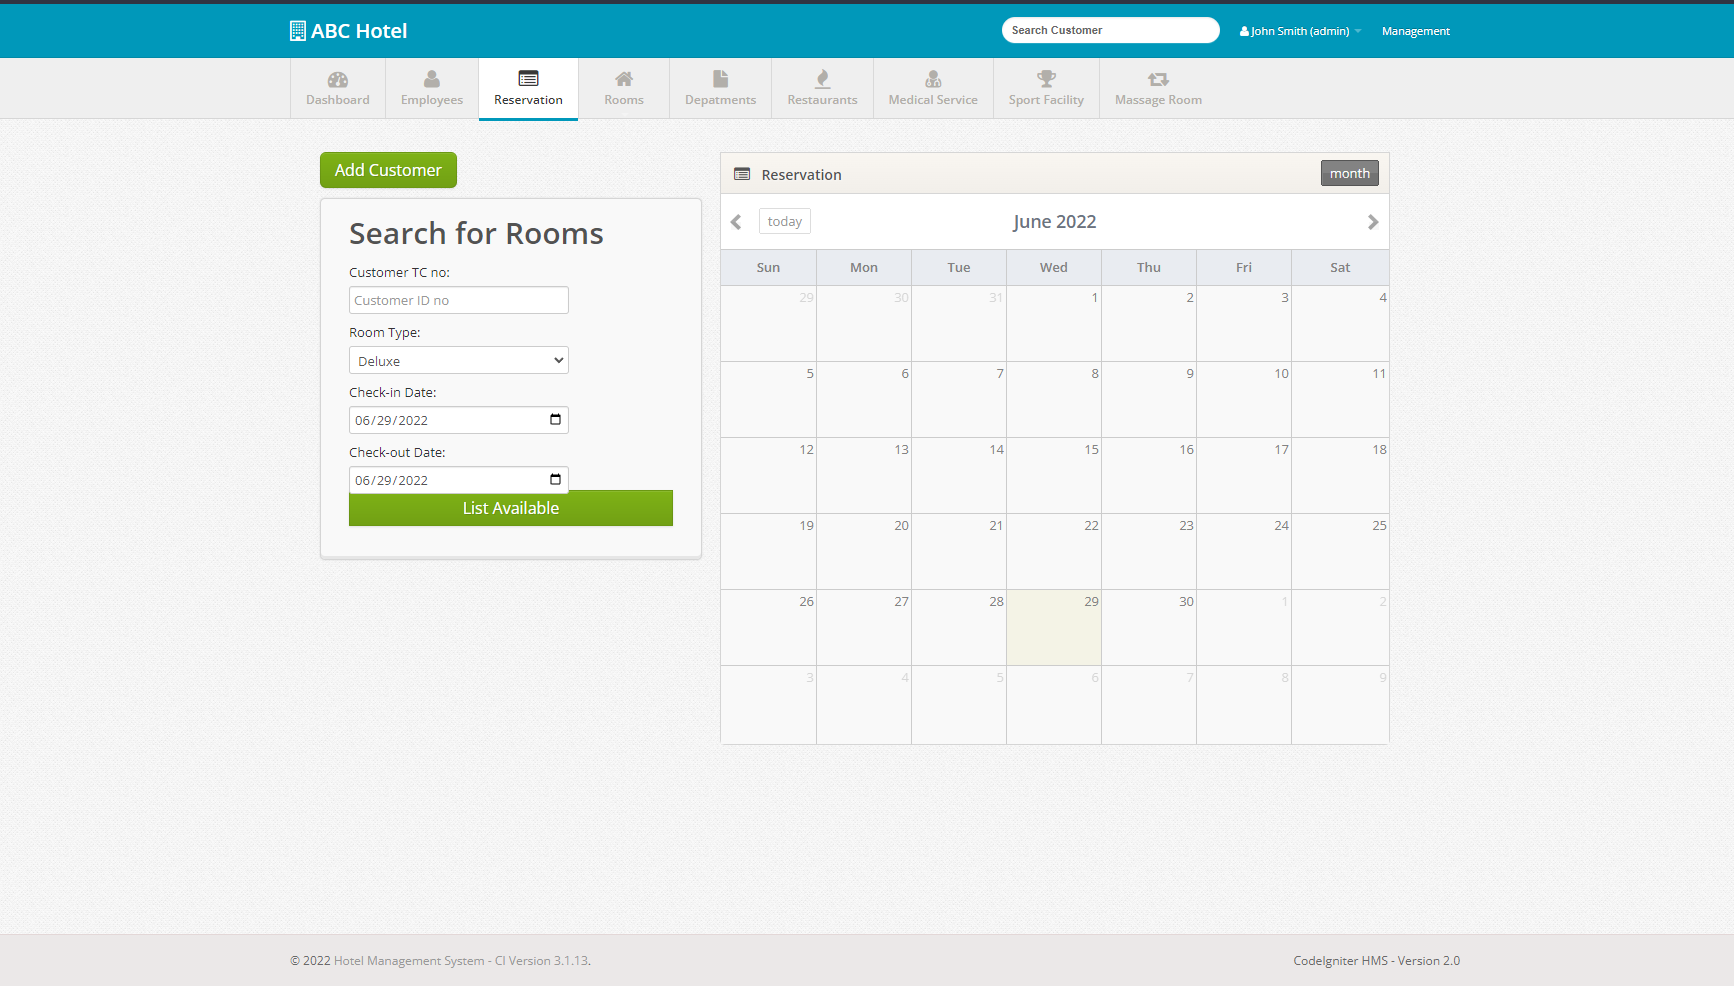Go to previous month with left arrow
The width and height of the screenshot is (1734, 986).
click(736, 222)
